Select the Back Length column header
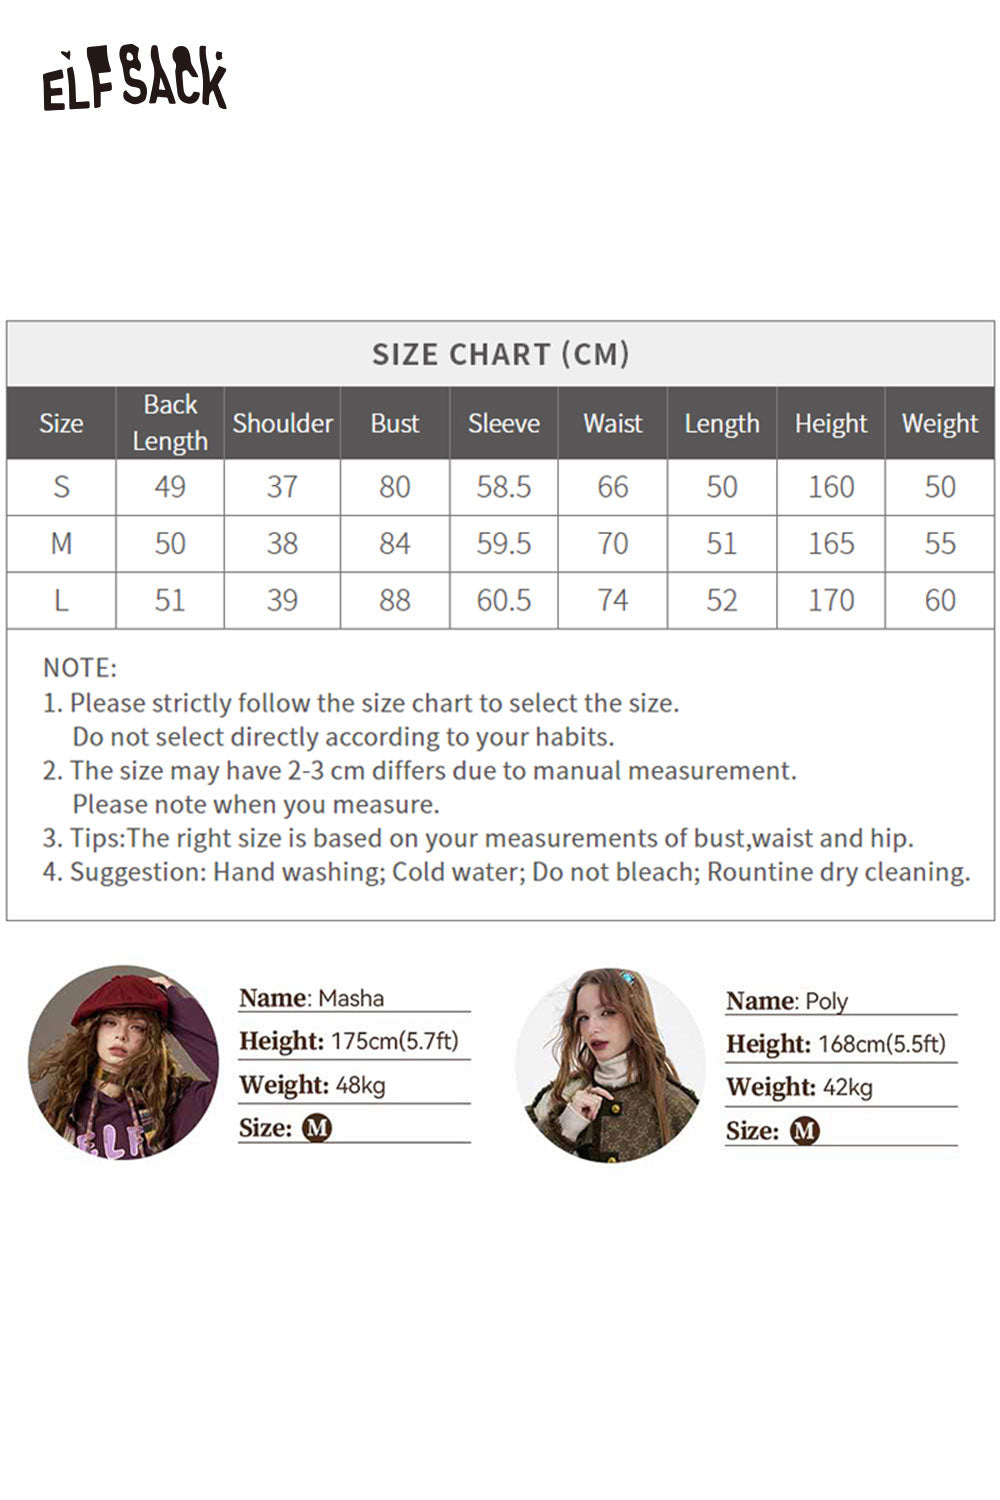Image resolution: width=1000 pixels, height=1500 pixels. pyautogui.click(x=170, y=423)
